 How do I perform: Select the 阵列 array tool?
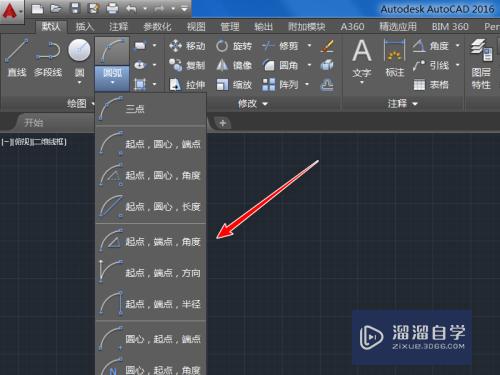click(280, 85)
